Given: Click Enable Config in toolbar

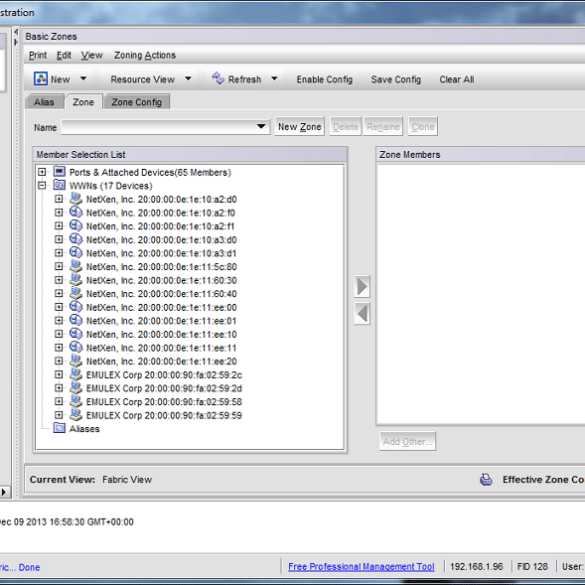Looking at the screenshot, I should pyautogui.click(x=325, y=79).
